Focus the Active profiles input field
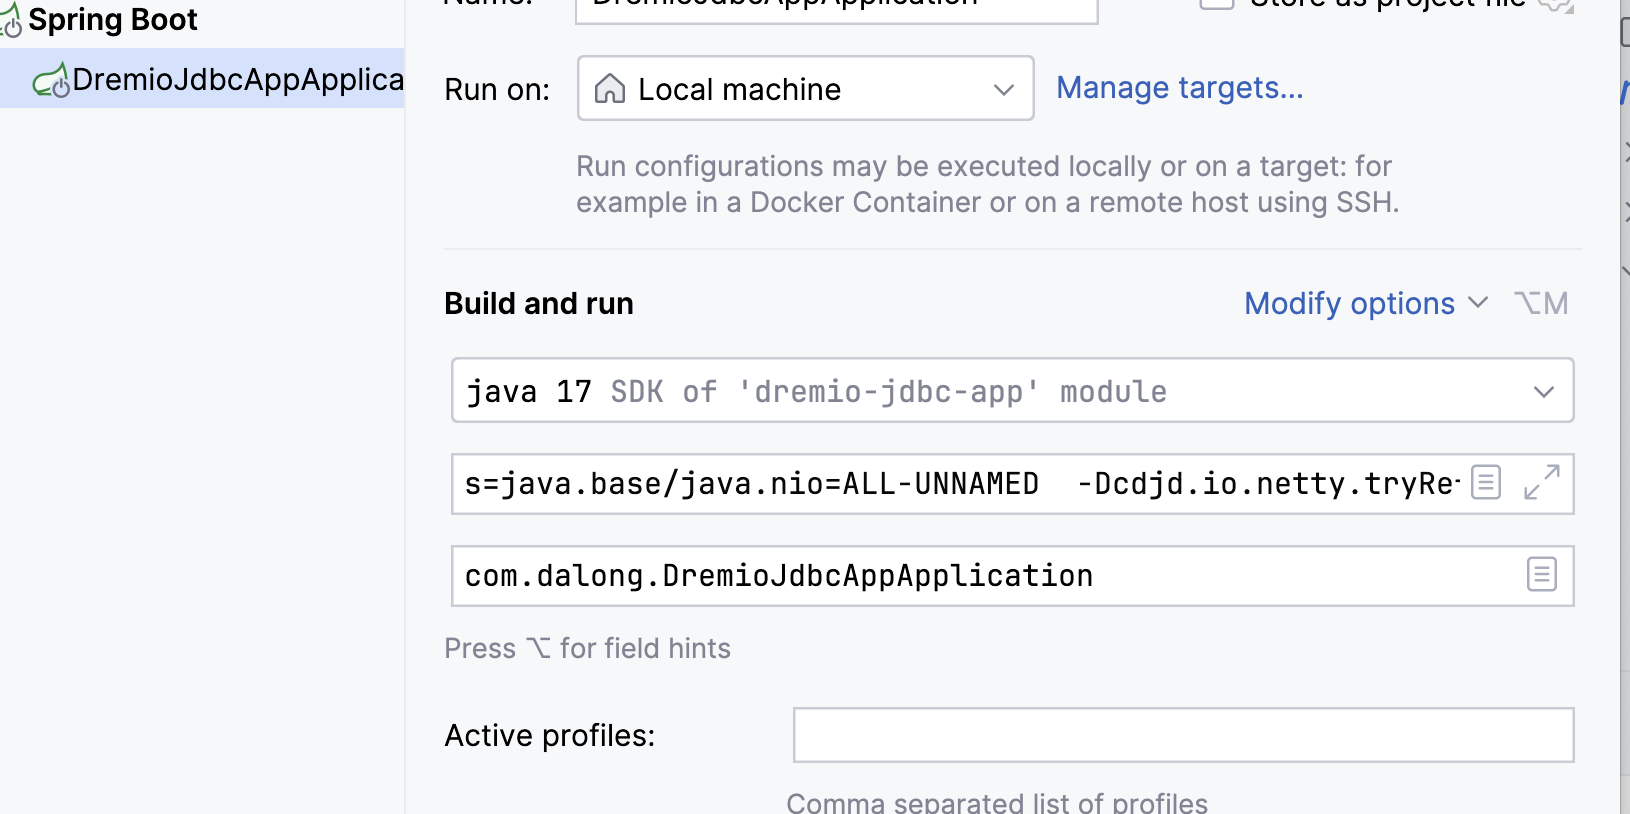Viewport: 1630px width, 814px height. coord(1184,735)
